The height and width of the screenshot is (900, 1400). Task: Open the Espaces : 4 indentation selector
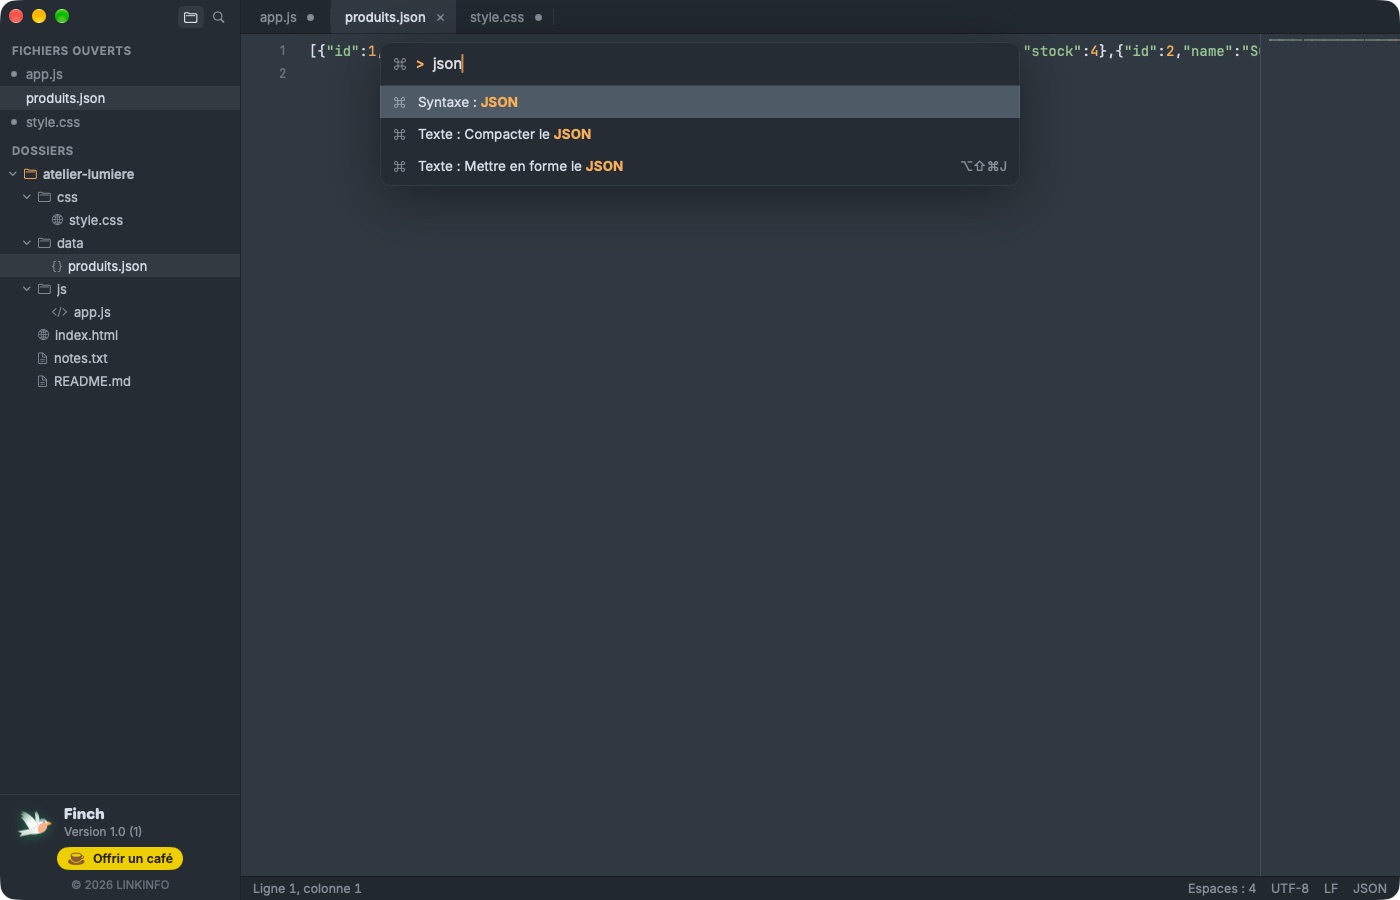pyautogui.click(x=1221, y=888)
